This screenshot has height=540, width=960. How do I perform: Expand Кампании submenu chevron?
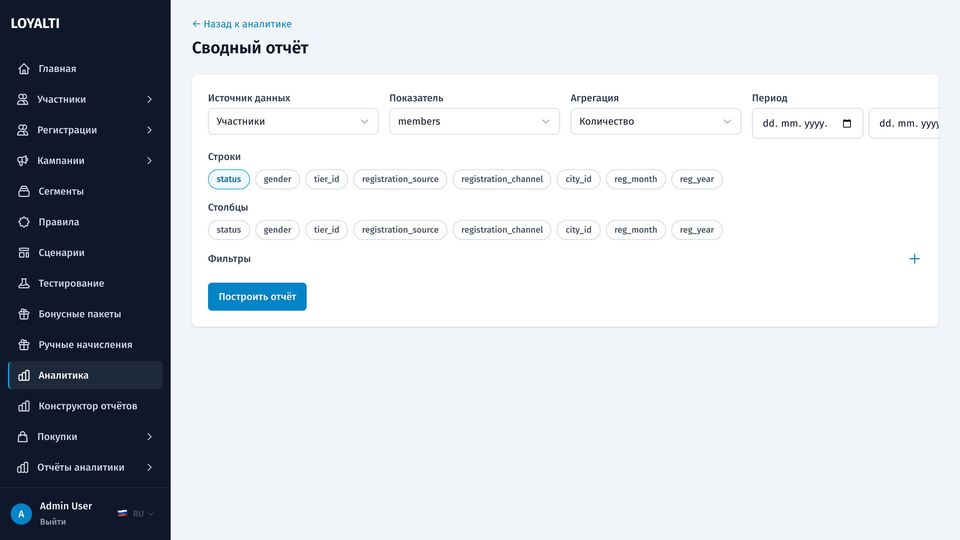tap(149, 160)
